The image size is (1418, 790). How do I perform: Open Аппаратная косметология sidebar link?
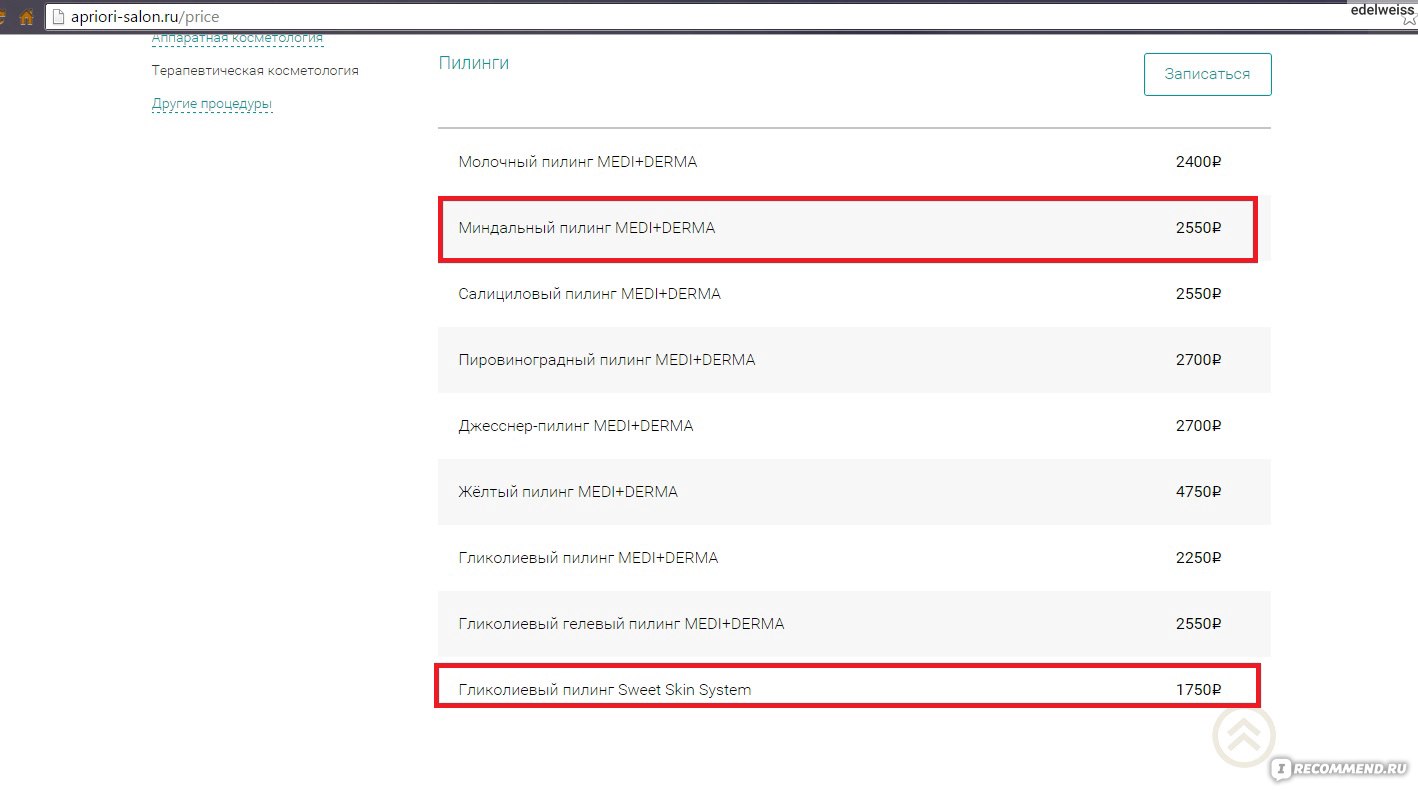tap(237, 38)
